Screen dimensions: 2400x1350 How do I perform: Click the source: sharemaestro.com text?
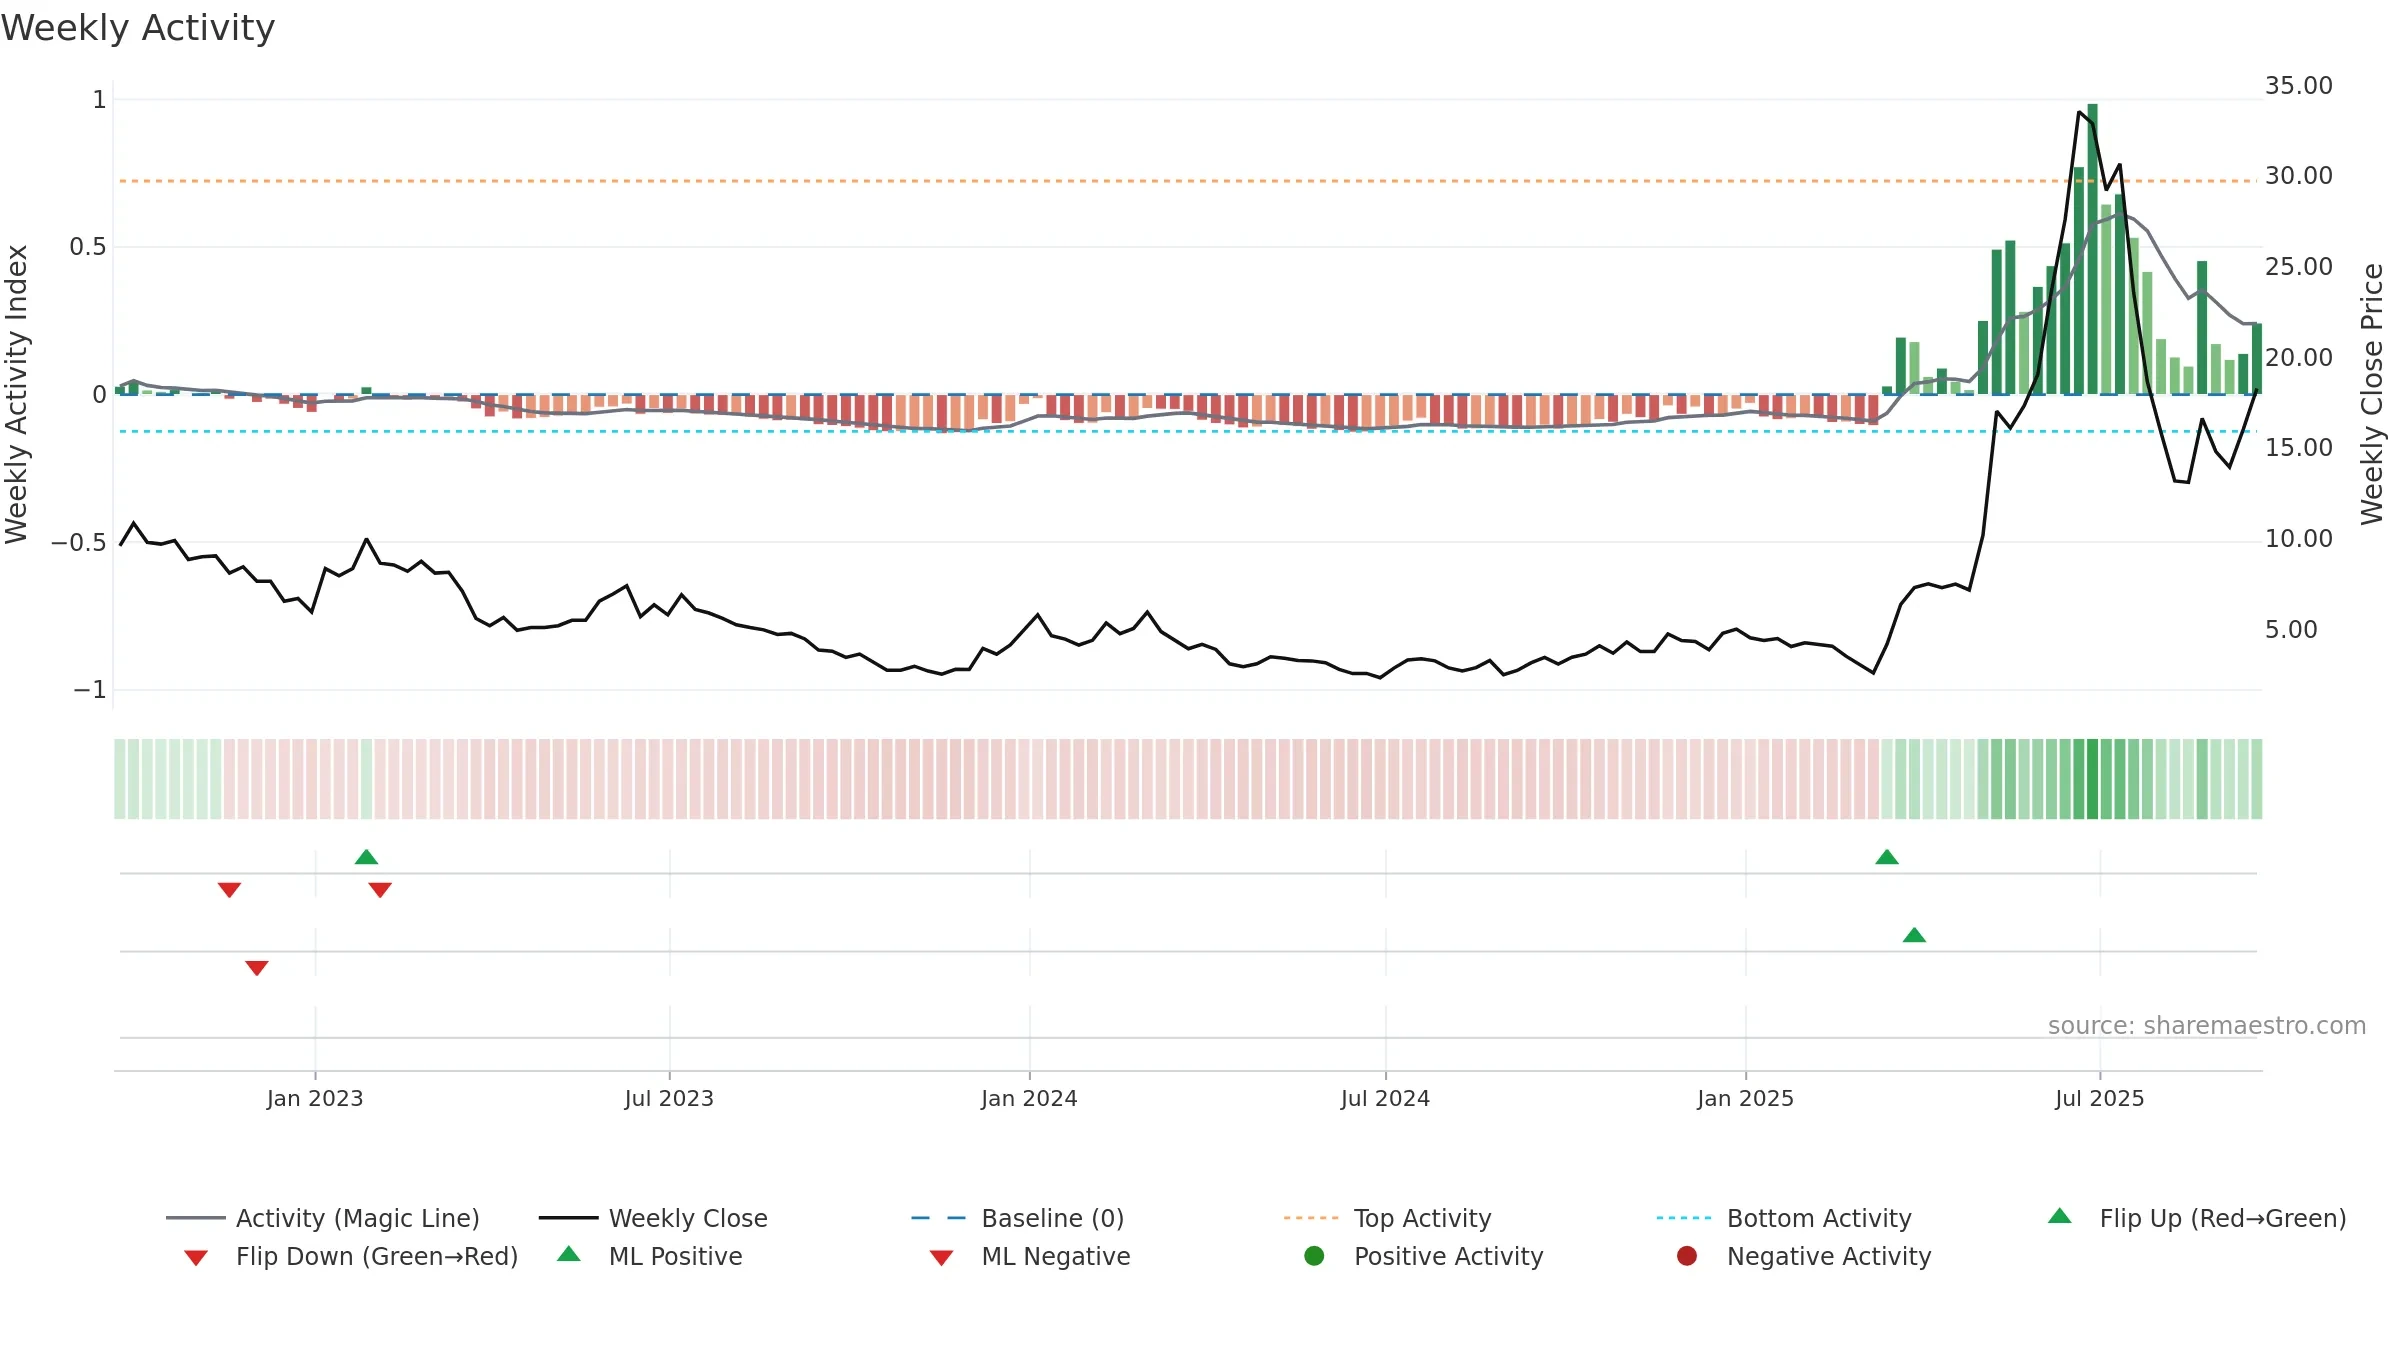point(2207,1025)
